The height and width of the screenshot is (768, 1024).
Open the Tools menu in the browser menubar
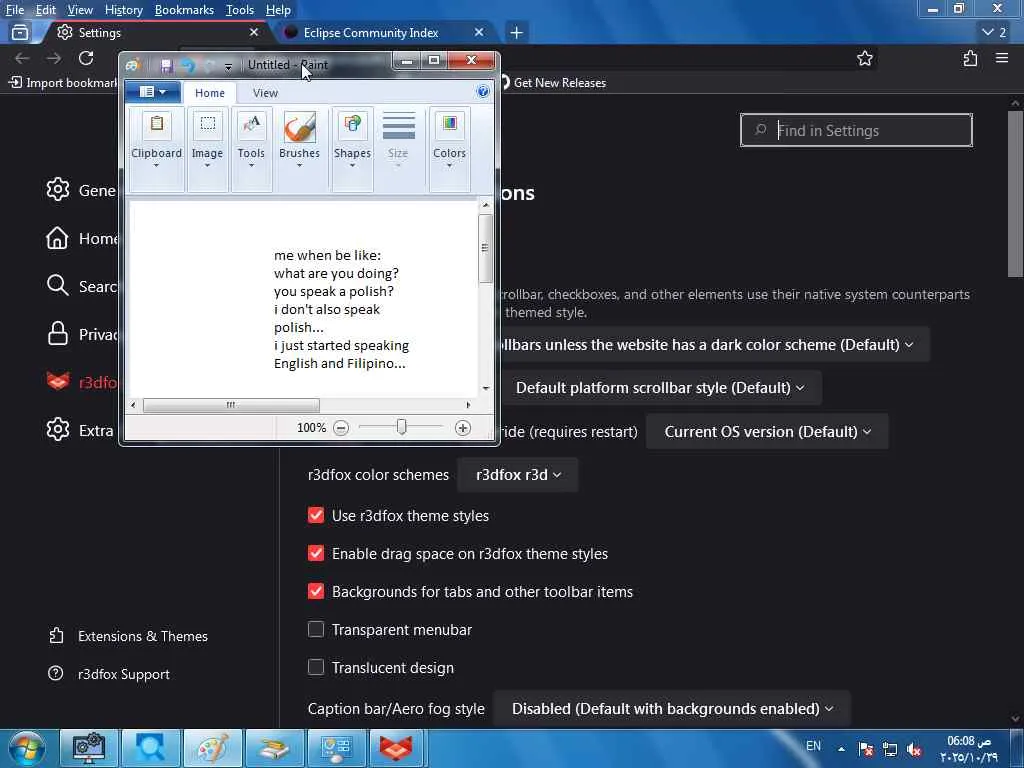[x=240, y=10]
